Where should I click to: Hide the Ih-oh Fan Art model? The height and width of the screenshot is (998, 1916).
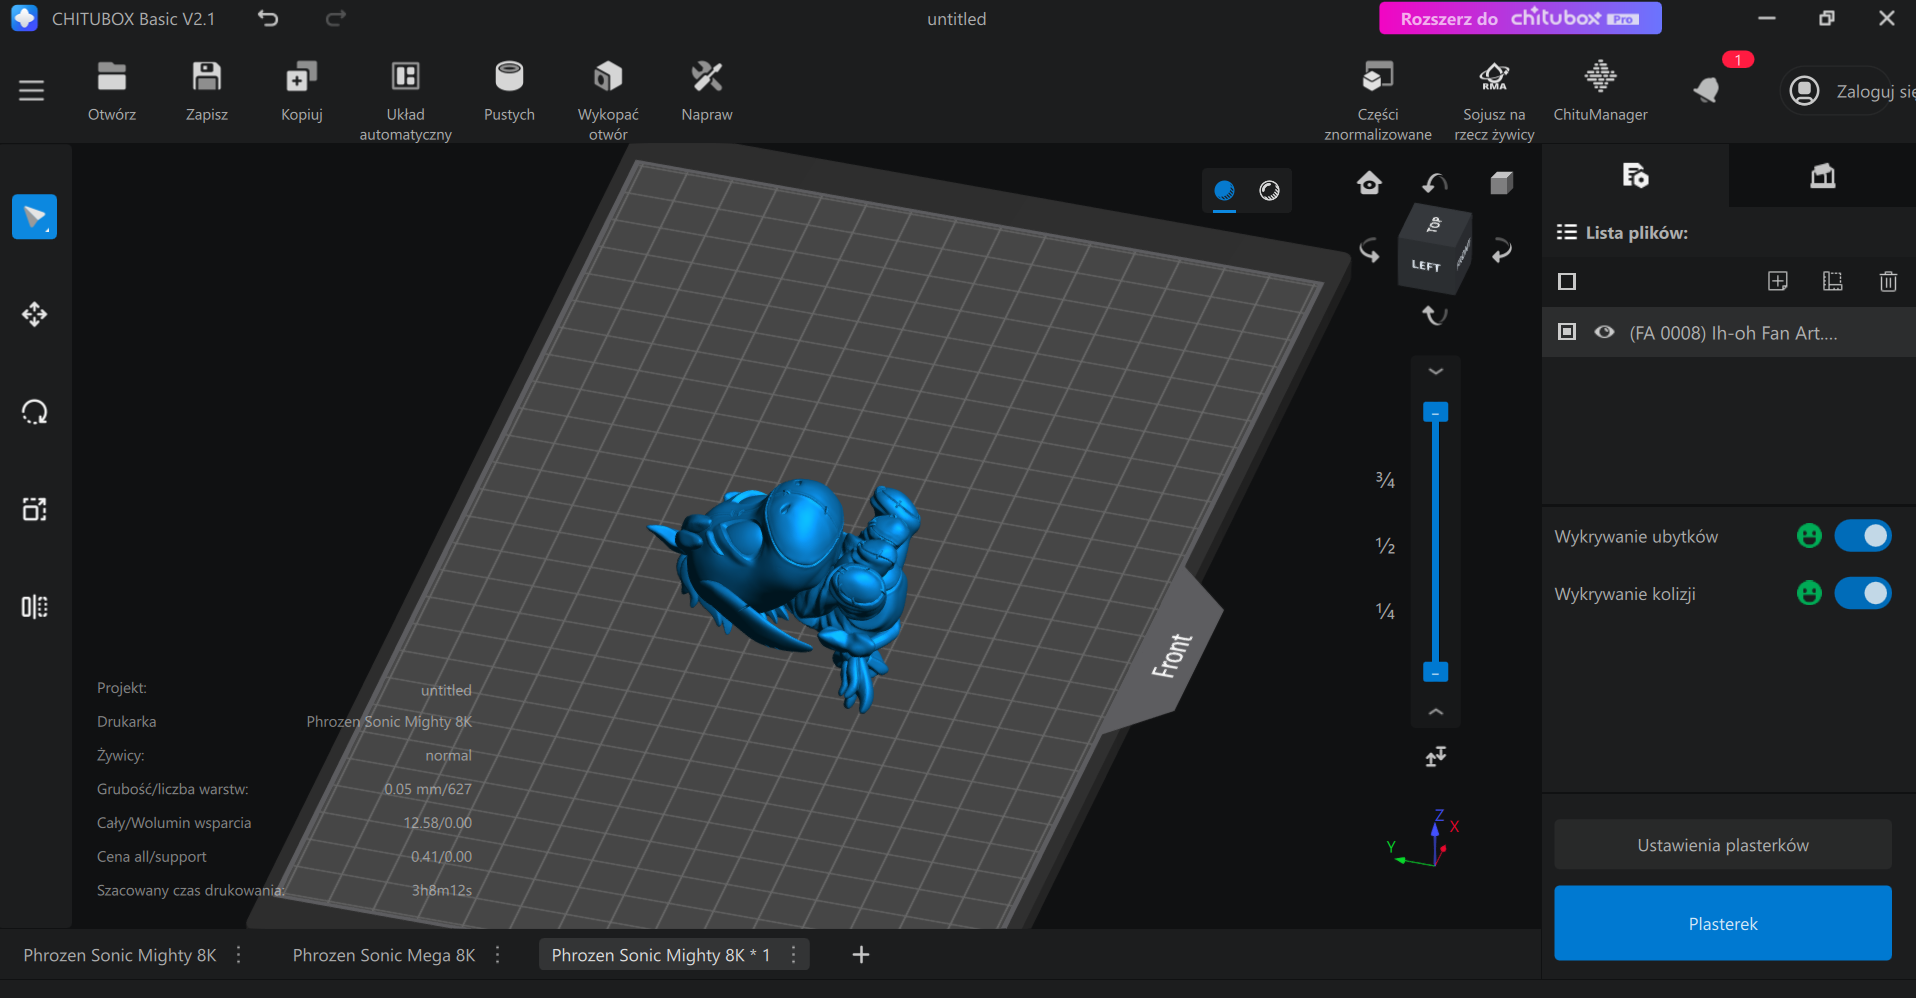click(x=1604, y=332)
